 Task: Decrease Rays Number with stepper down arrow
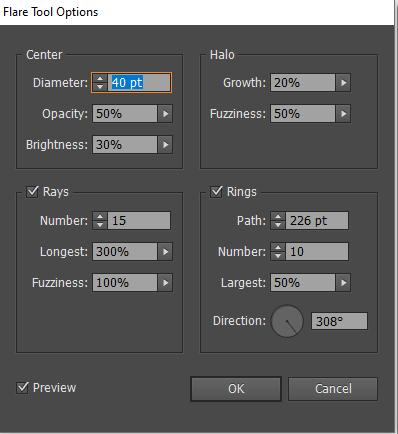click(100, 224)
